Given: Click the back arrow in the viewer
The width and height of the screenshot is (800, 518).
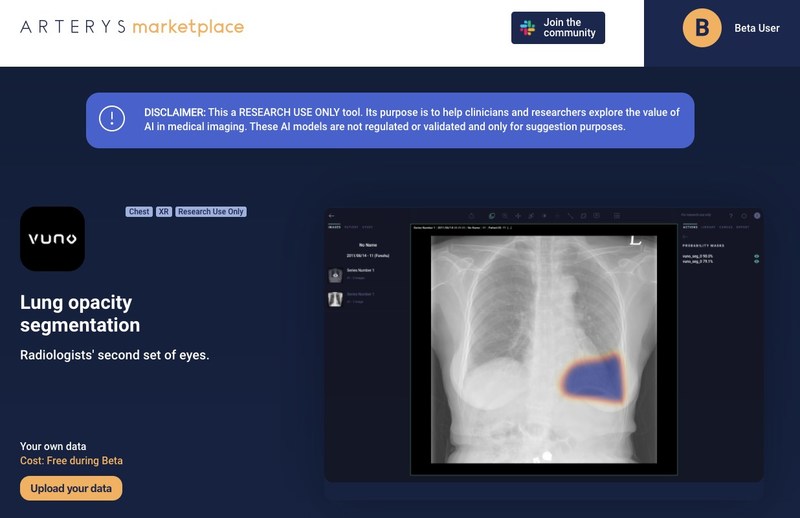Looking at the screenshot, I should 332,215.
